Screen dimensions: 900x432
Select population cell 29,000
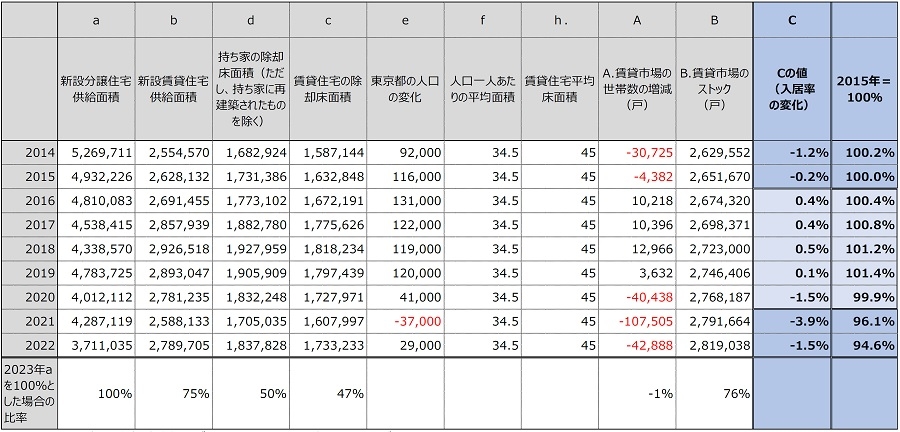pos(405,345)
